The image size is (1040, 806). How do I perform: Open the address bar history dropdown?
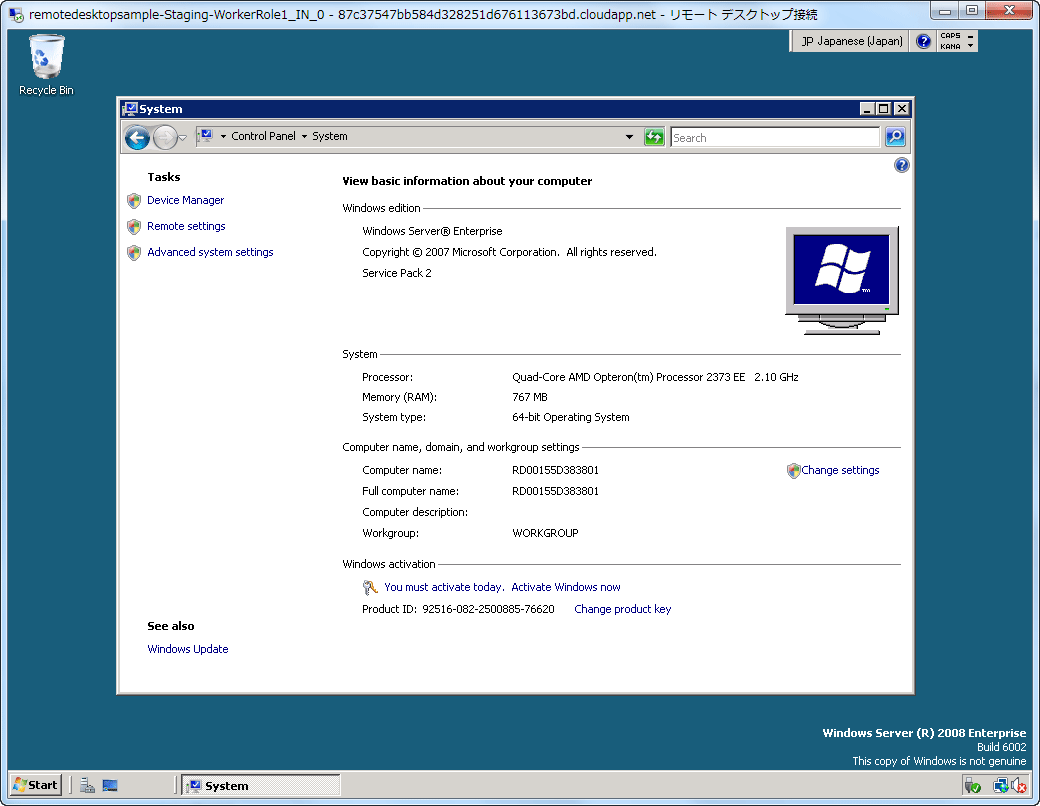[x=629, y=137]
